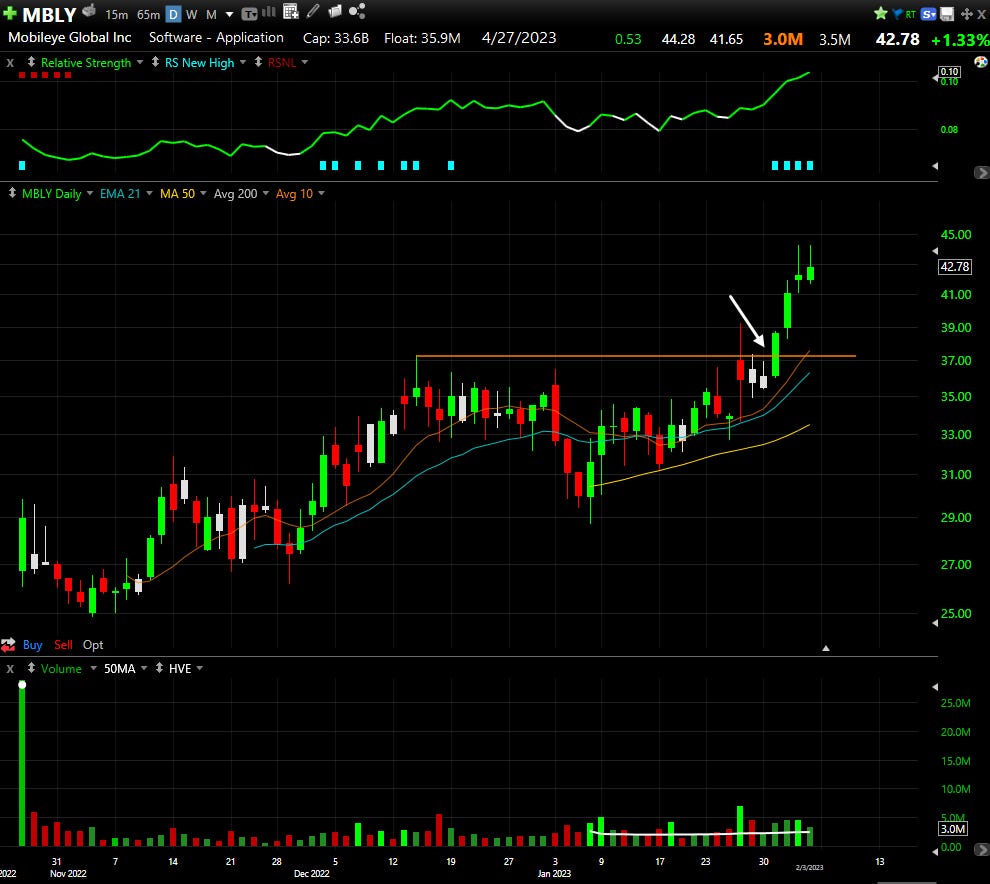Expand the EMA 21 dropdown arrow
The height and width of the screenshot is (884, 990).
pyautogui.click(x=150, y=193)
